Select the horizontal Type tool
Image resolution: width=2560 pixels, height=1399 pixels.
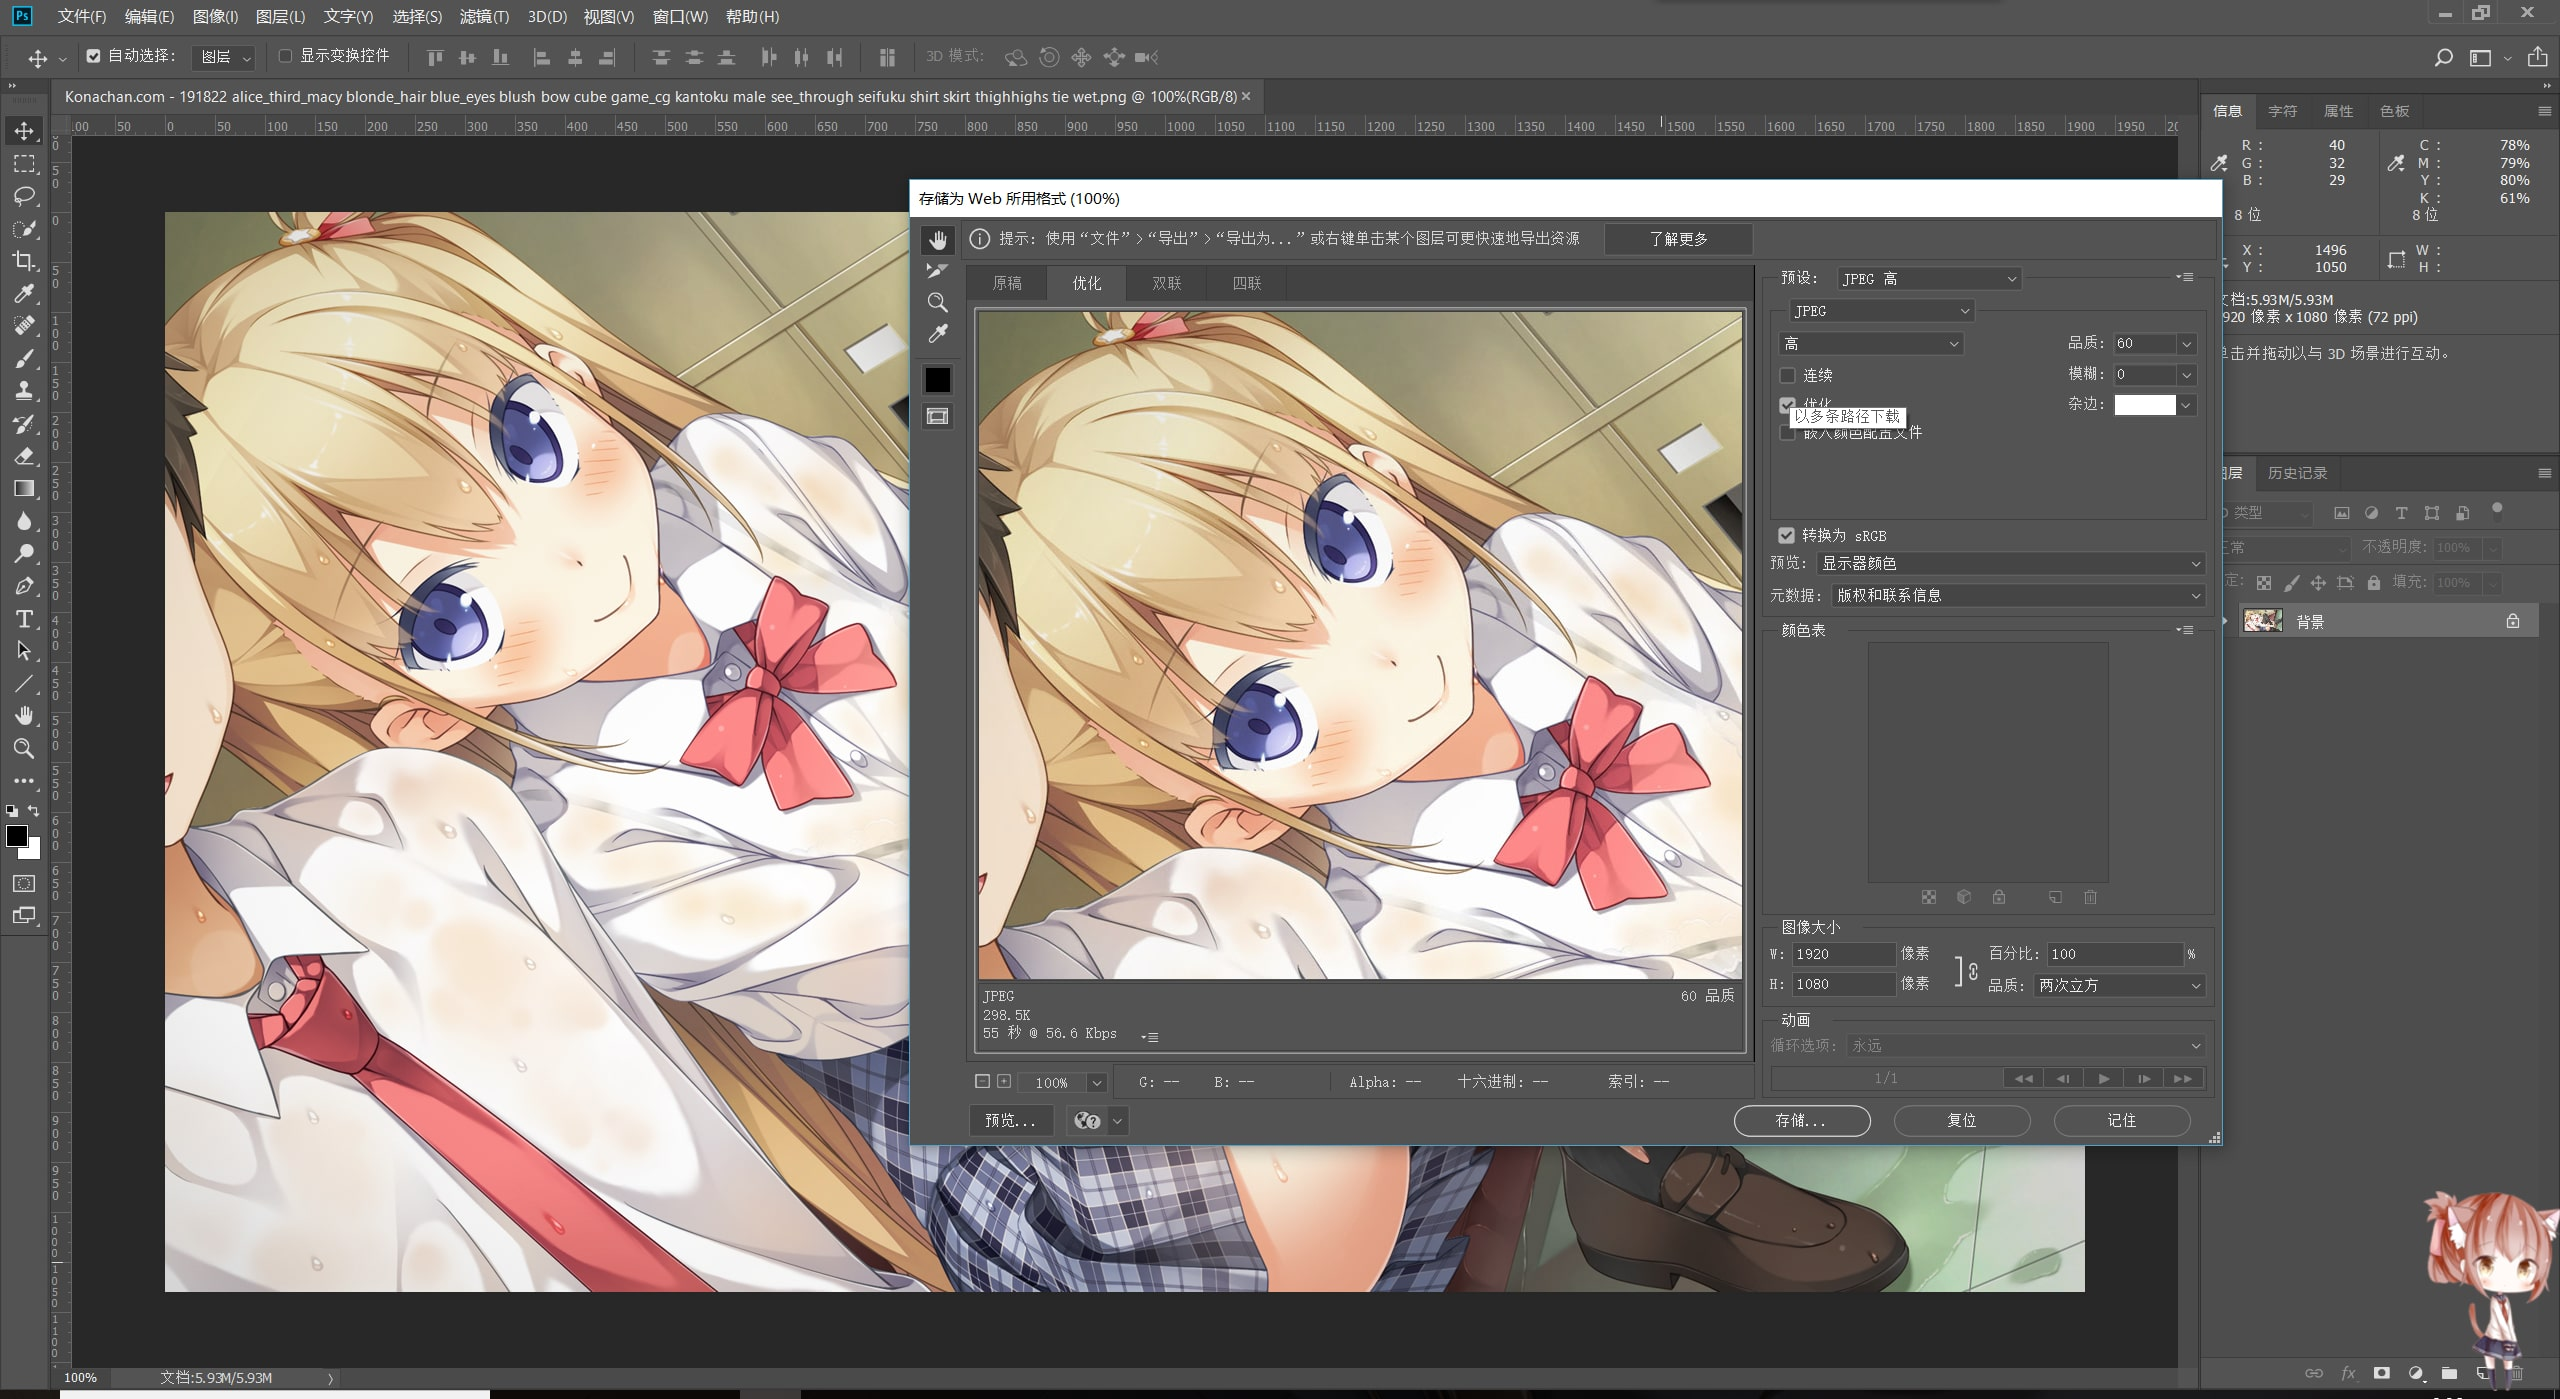click(x=25, y=619)
